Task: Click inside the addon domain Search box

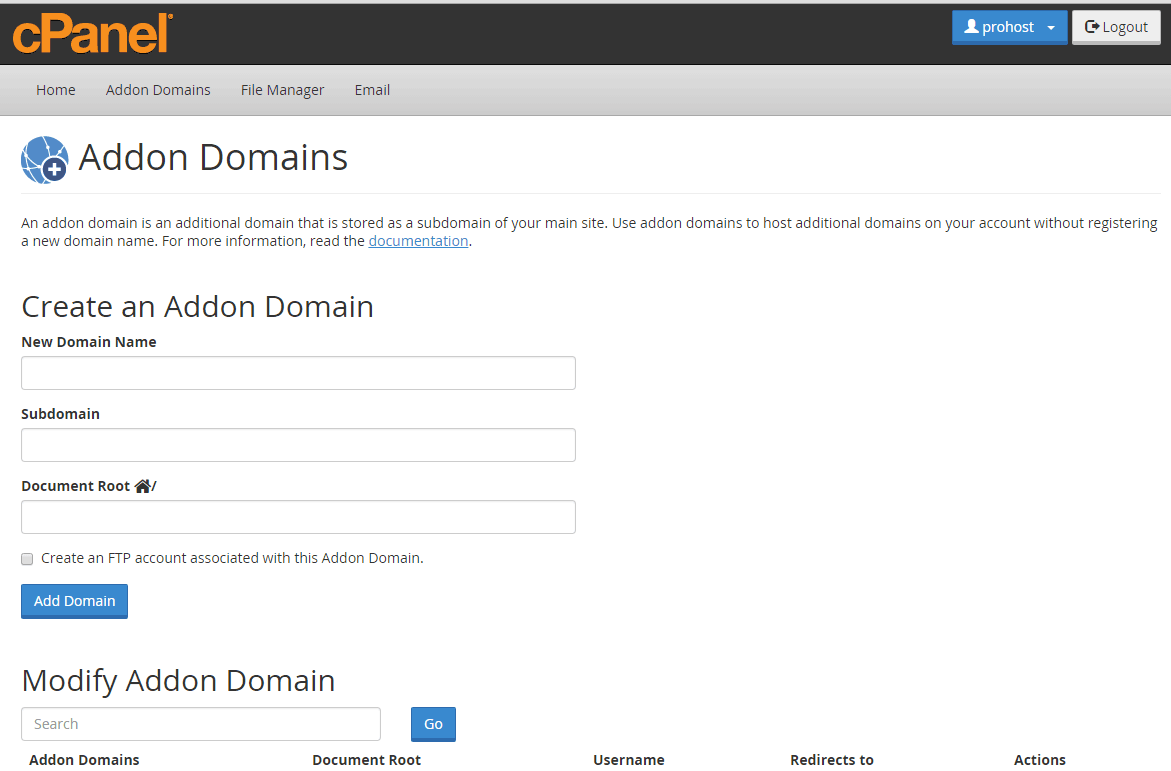Action: [200, 723]
